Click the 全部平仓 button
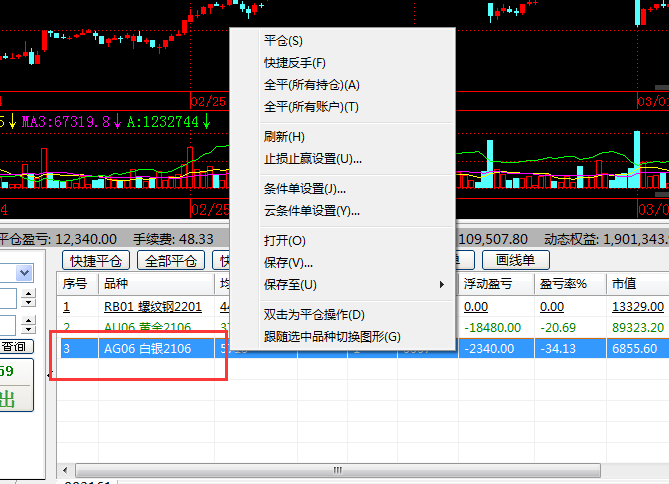Screen dimensions: 669x484 [x=171, y=260]
